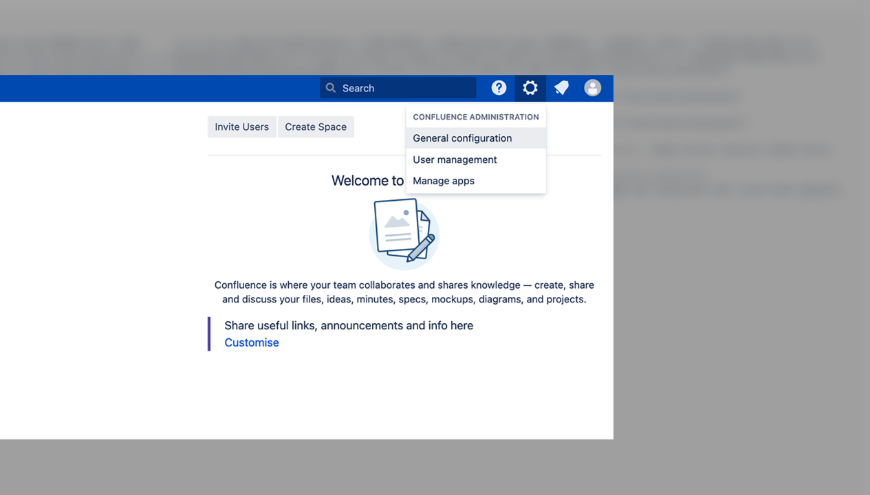The height and width of the screenshot is (495, 870).
Task: Open the Customise link
Action: pos(251,342)
